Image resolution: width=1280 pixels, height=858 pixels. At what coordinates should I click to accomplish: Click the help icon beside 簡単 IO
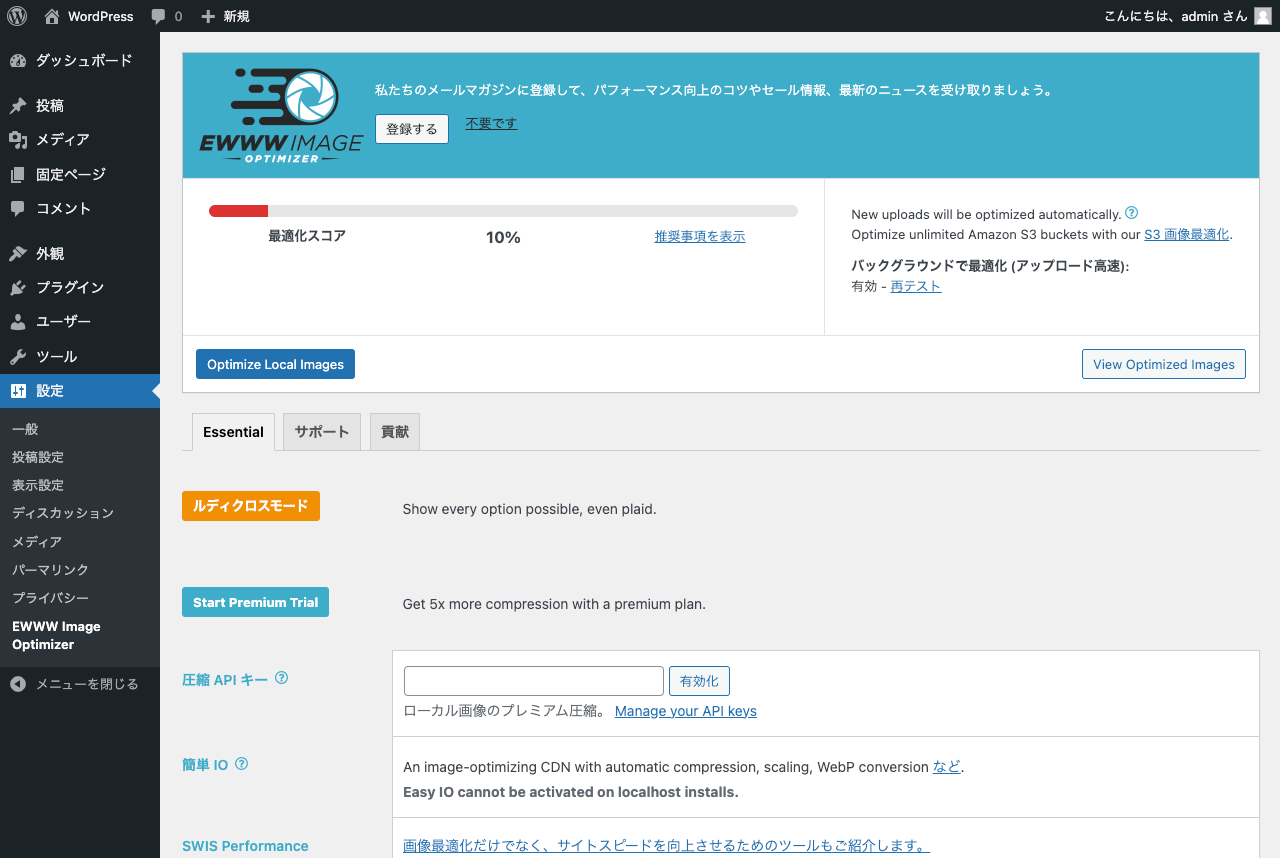coord(241,764)
